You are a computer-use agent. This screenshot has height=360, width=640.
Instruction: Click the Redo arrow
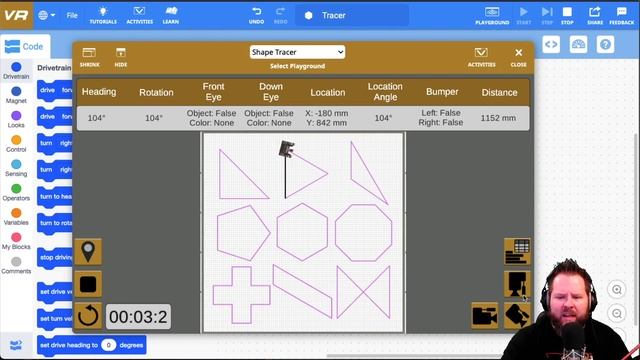[280, 15]
